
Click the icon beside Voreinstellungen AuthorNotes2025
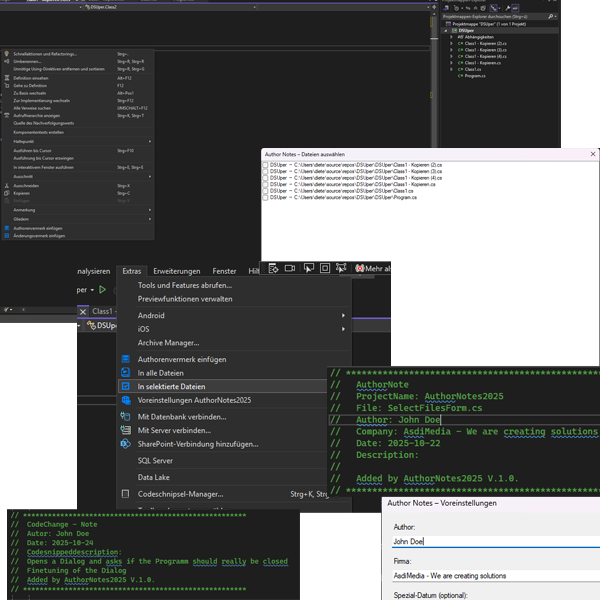[x=125, y=400]
